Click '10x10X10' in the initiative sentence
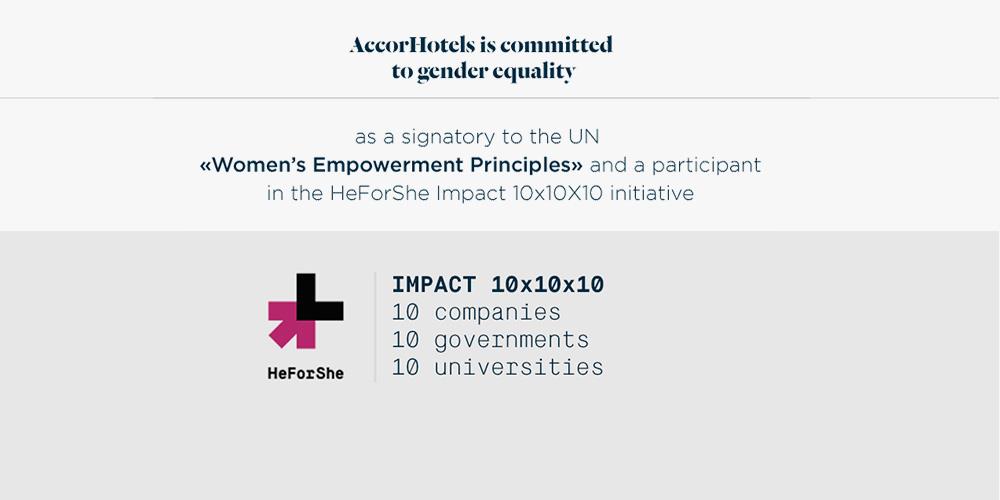The width and height of the screenshot is (1000, 500). (557, 193)
